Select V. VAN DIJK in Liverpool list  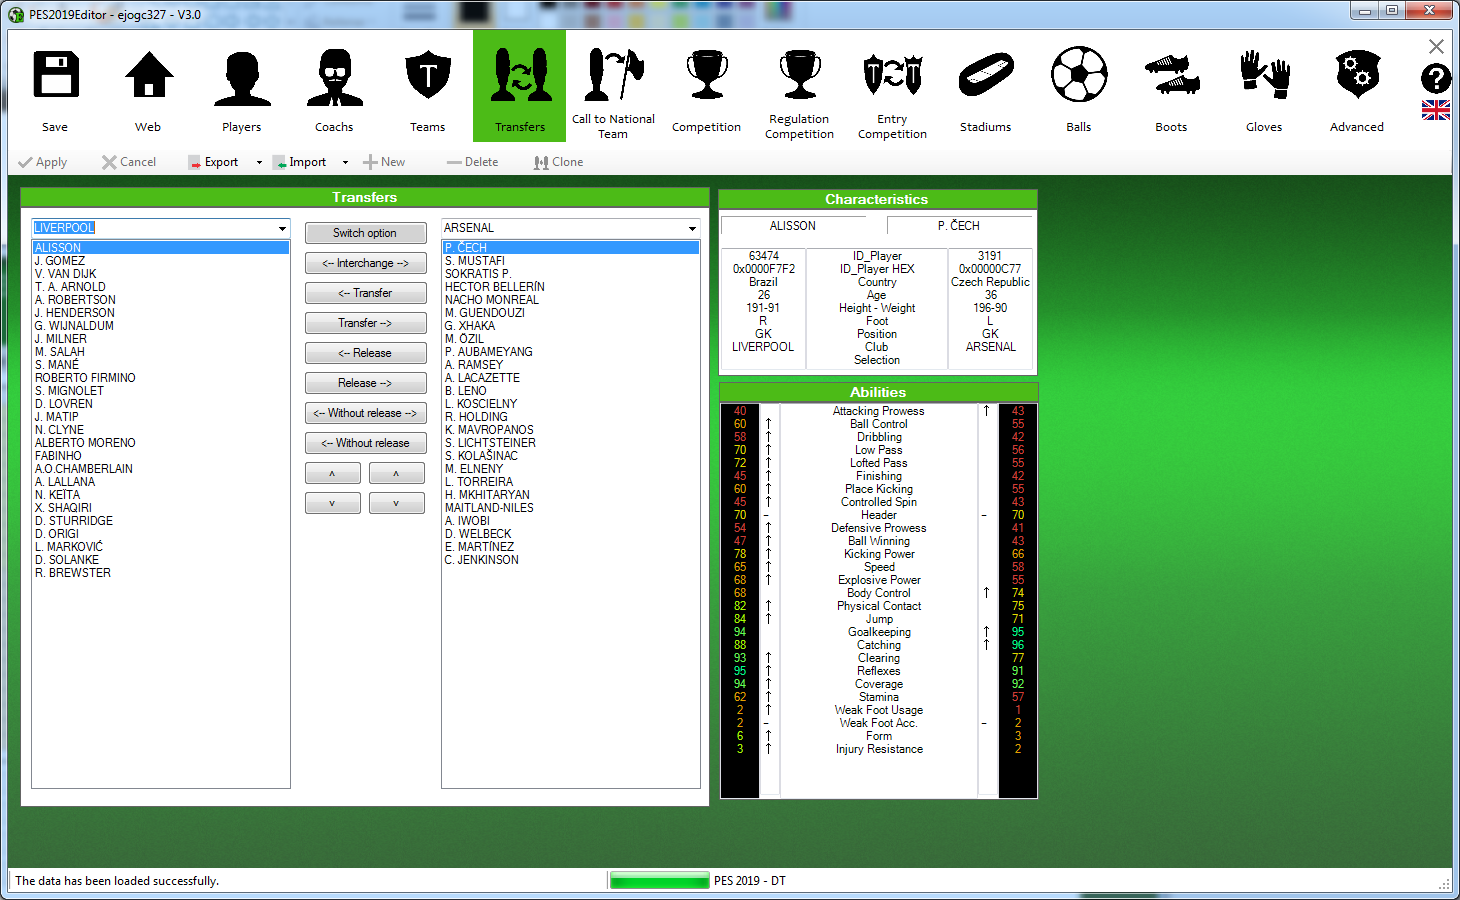[160, 274]
